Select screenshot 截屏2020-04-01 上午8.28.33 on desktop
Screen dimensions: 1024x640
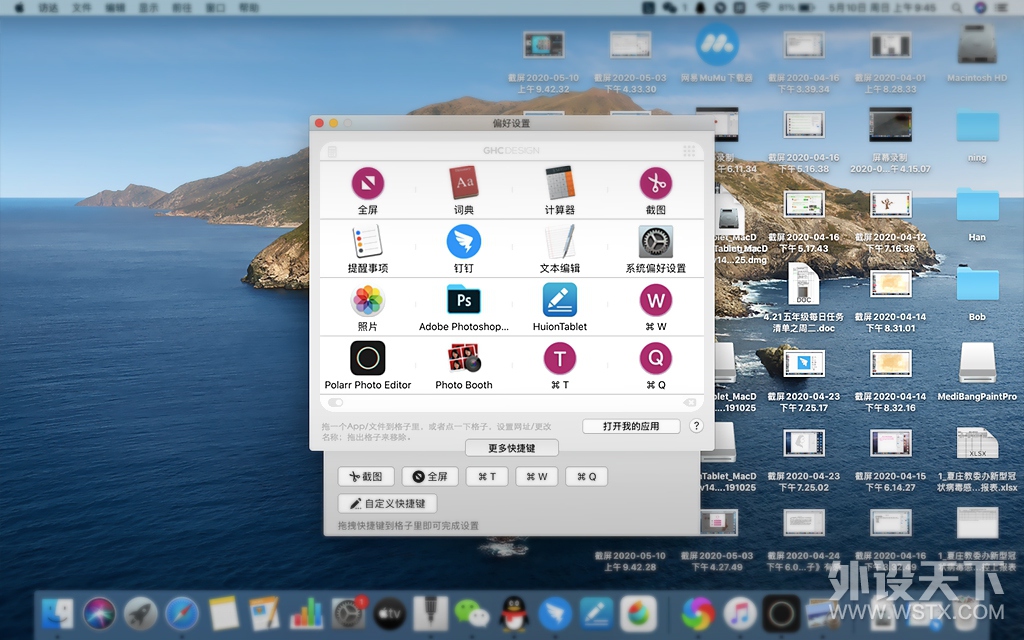coord(891,60)
